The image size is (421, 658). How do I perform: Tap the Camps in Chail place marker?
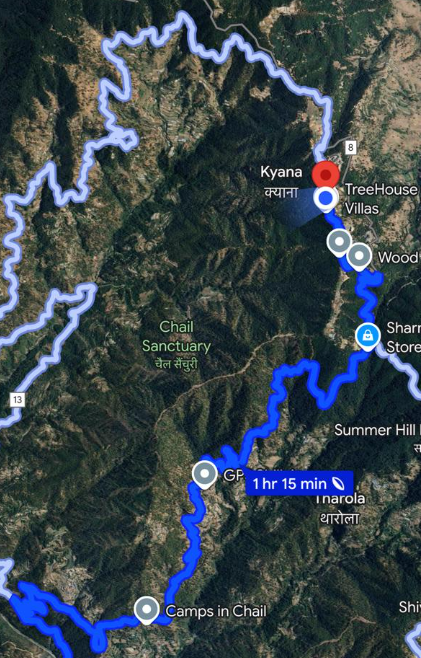(146, 610)
